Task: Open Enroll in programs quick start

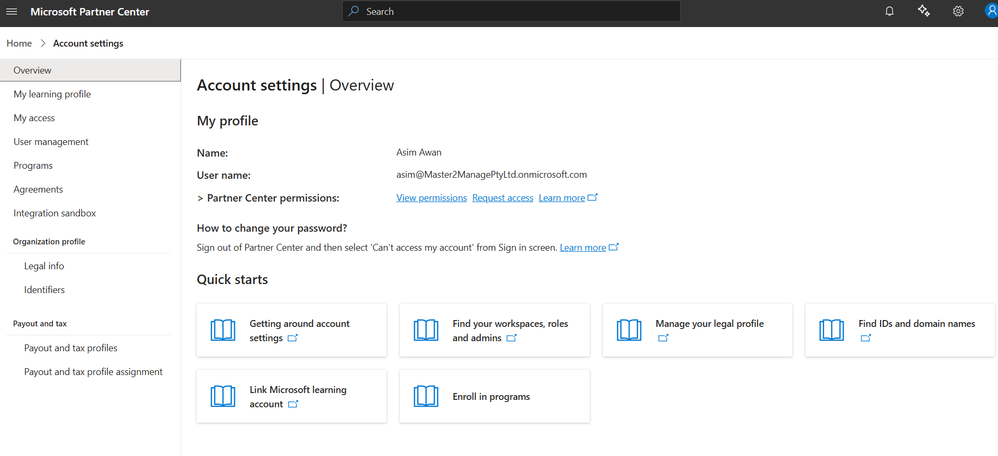Action: pyautogui.click(x=495, y=396)
